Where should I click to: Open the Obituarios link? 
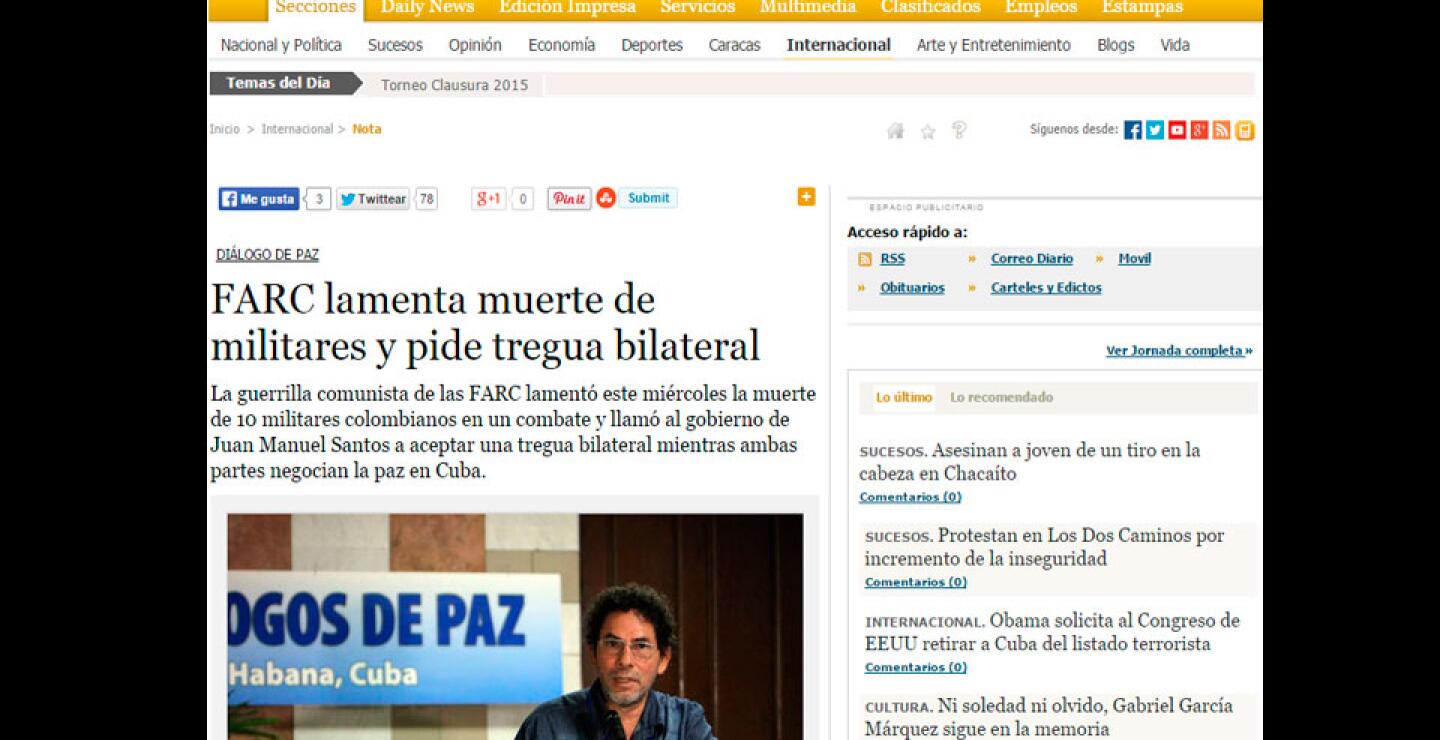[912, 288]
